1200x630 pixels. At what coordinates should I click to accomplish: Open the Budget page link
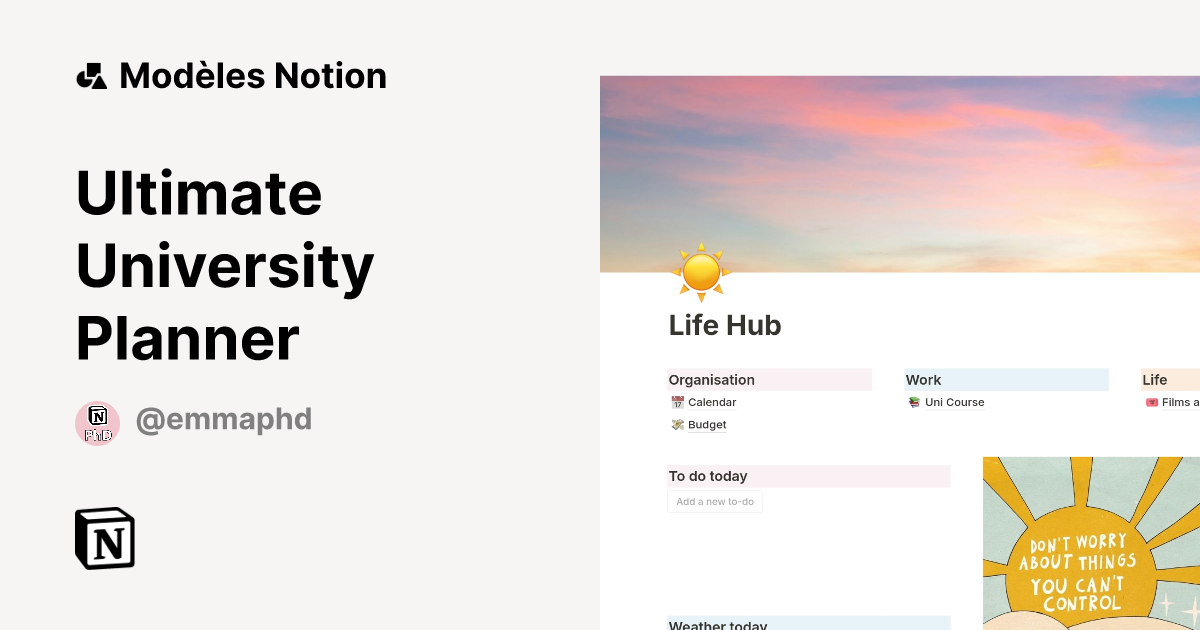[x=707, y=424]
